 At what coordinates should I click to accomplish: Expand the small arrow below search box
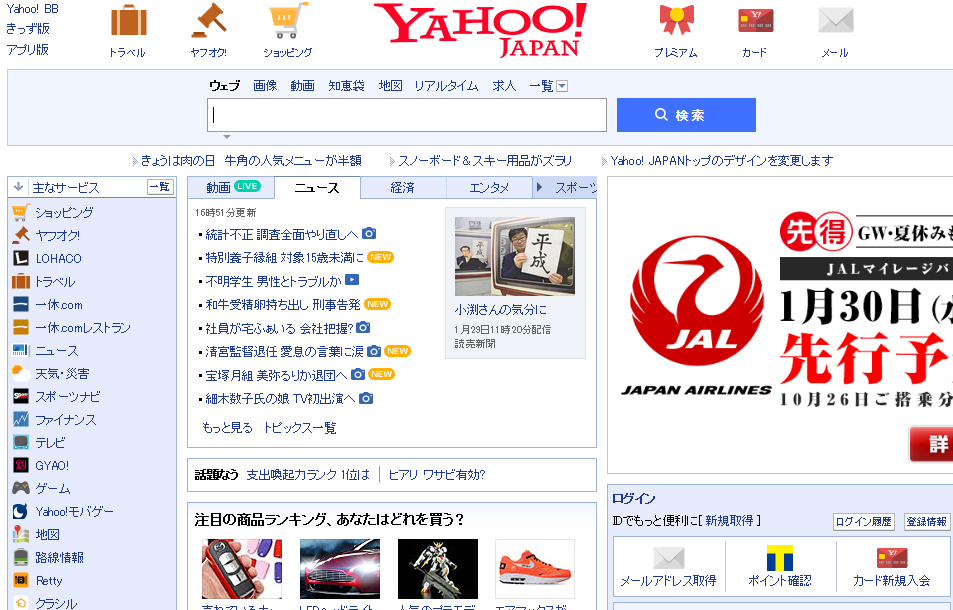227,137
